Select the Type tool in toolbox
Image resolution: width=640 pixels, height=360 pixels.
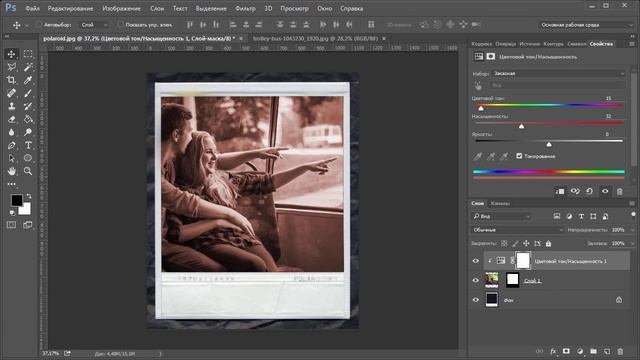tap(28, 145)
